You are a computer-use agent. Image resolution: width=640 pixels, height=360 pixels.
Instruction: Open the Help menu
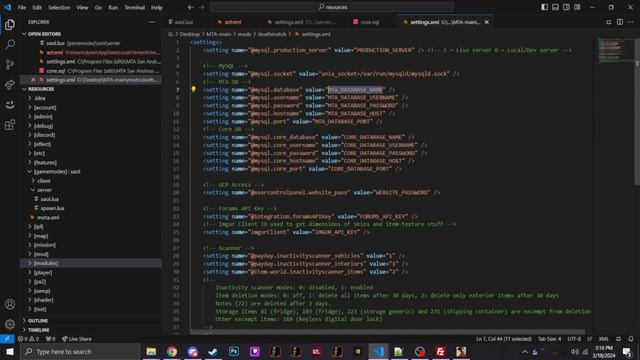coord(157,7)
